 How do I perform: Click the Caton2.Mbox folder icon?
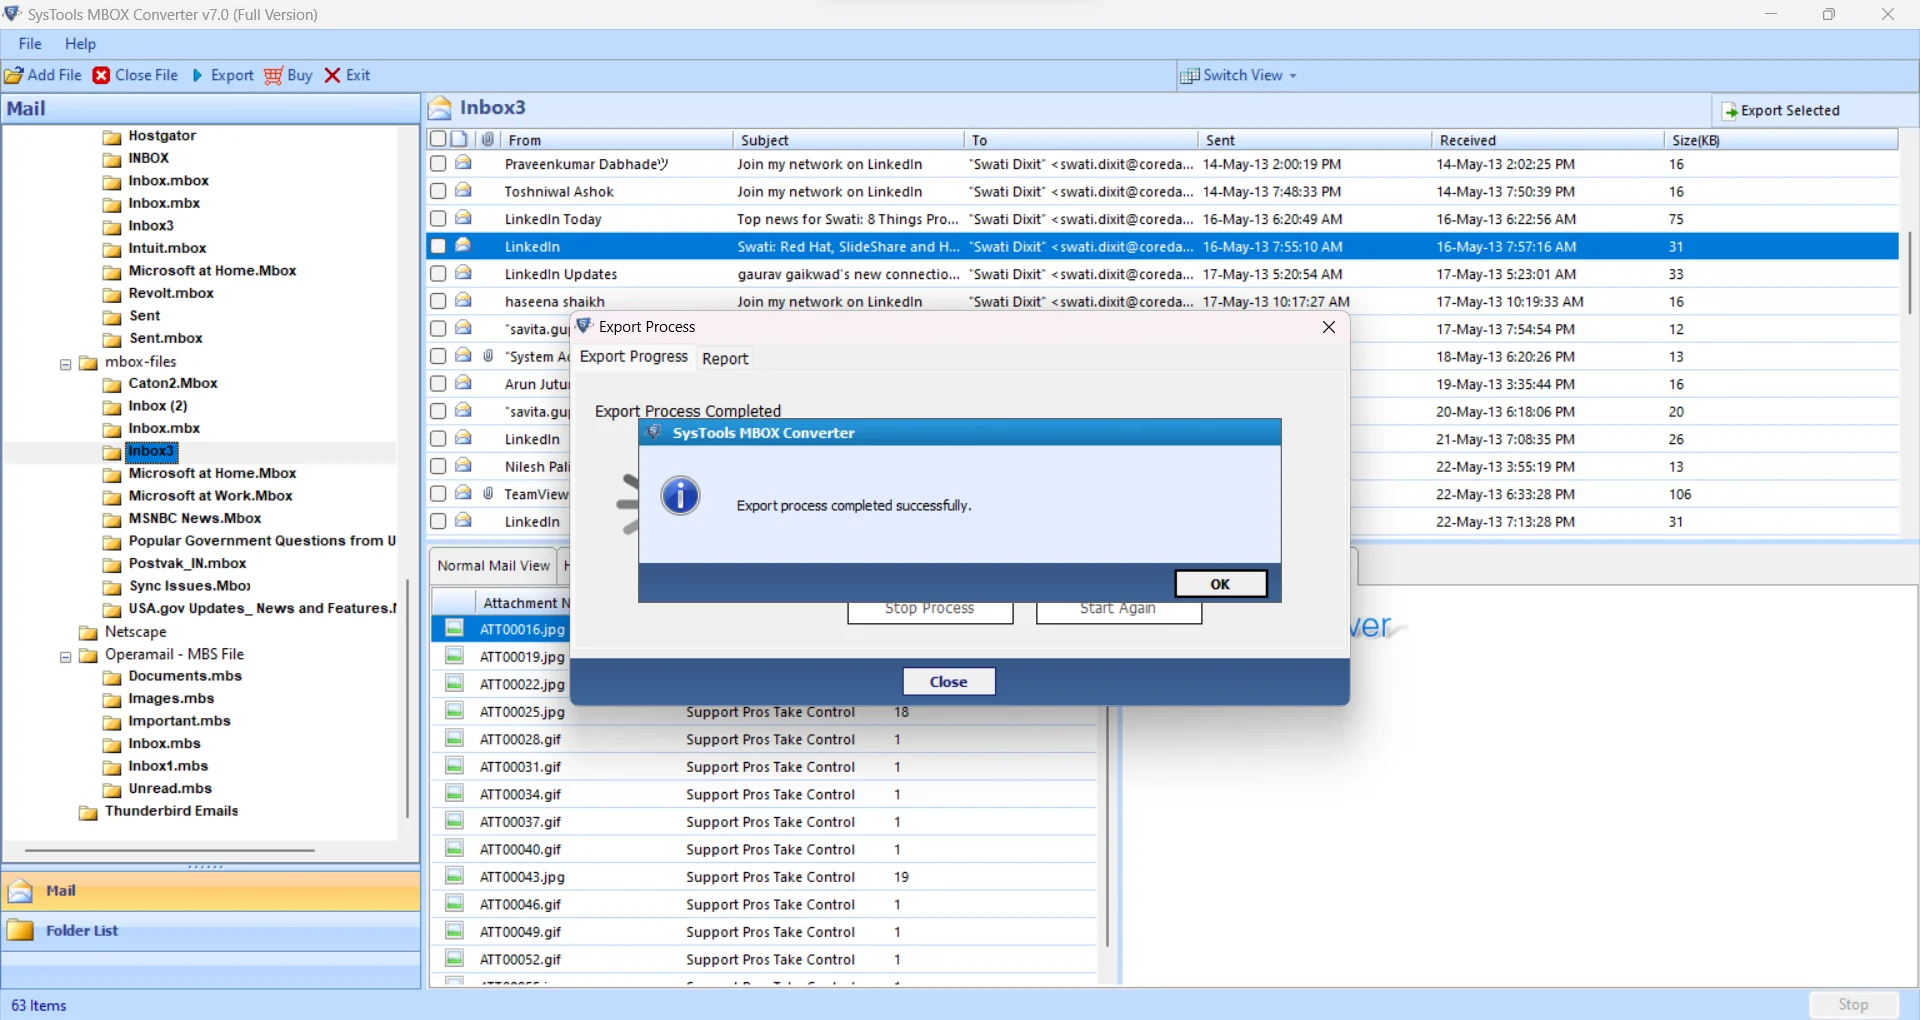(x=113, y=384)
